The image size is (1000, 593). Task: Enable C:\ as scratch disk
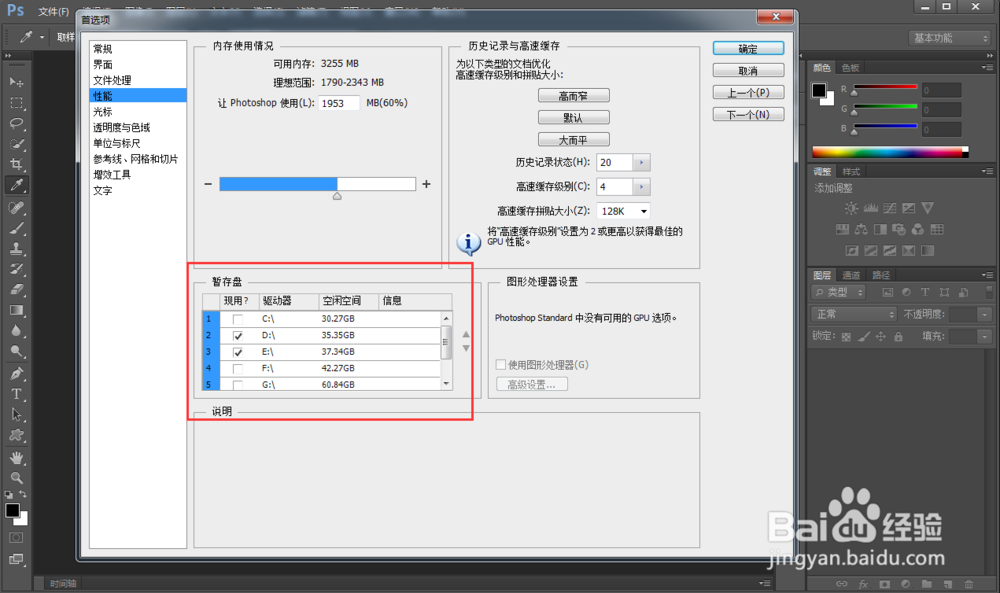point(238,319)
